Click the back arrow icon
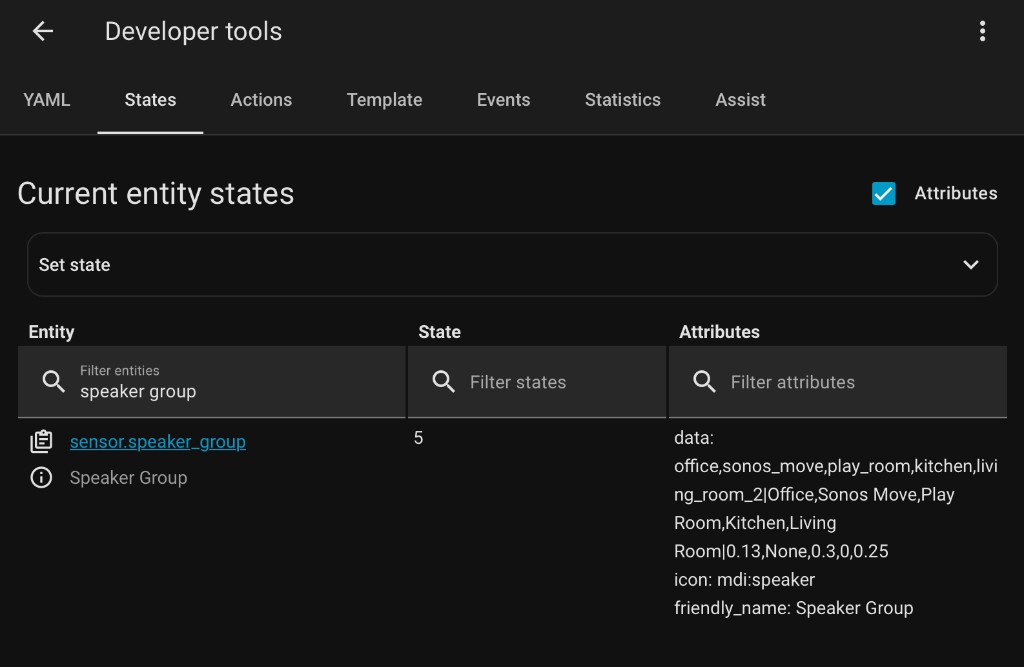 (x=42, y=32)
